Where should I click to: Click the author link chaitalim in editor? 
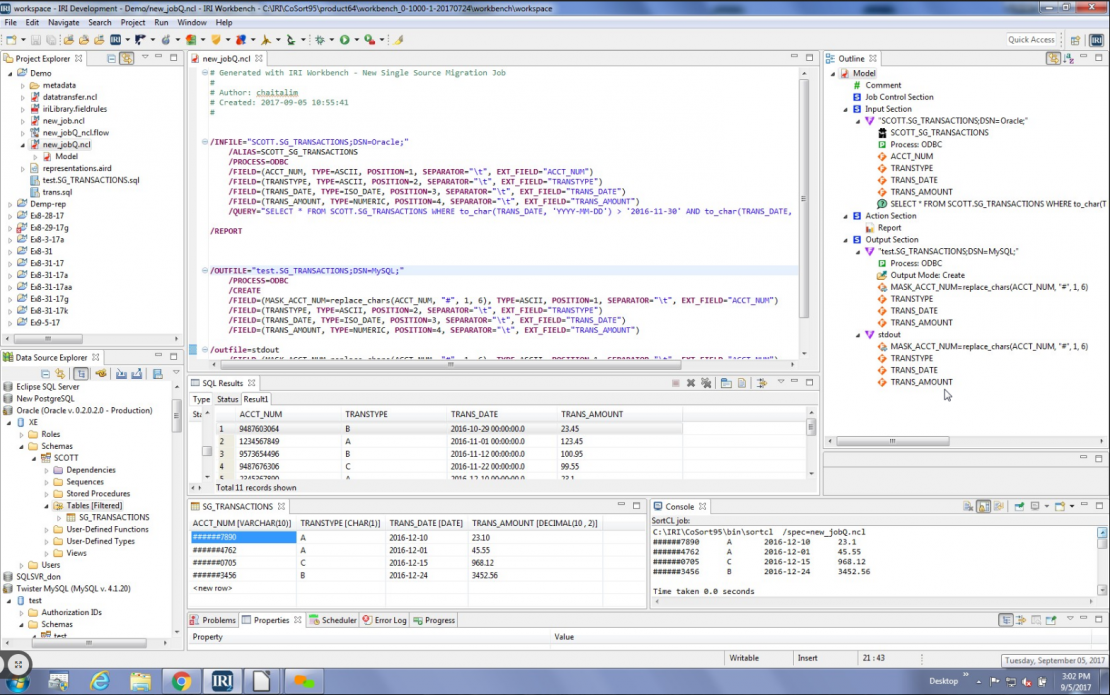point(277,93)
